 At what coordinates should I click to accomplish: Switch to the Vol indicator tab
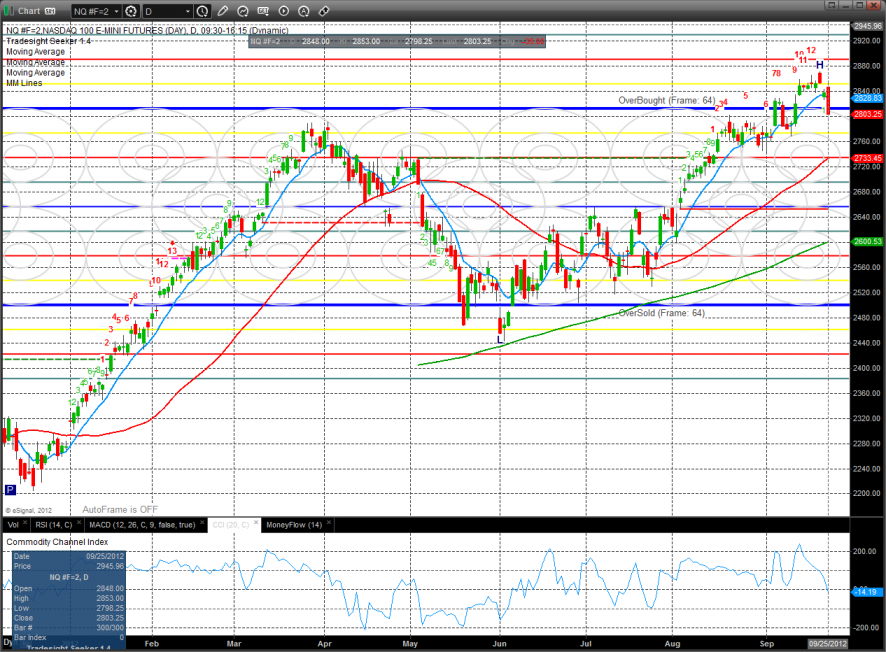[13, 524]
